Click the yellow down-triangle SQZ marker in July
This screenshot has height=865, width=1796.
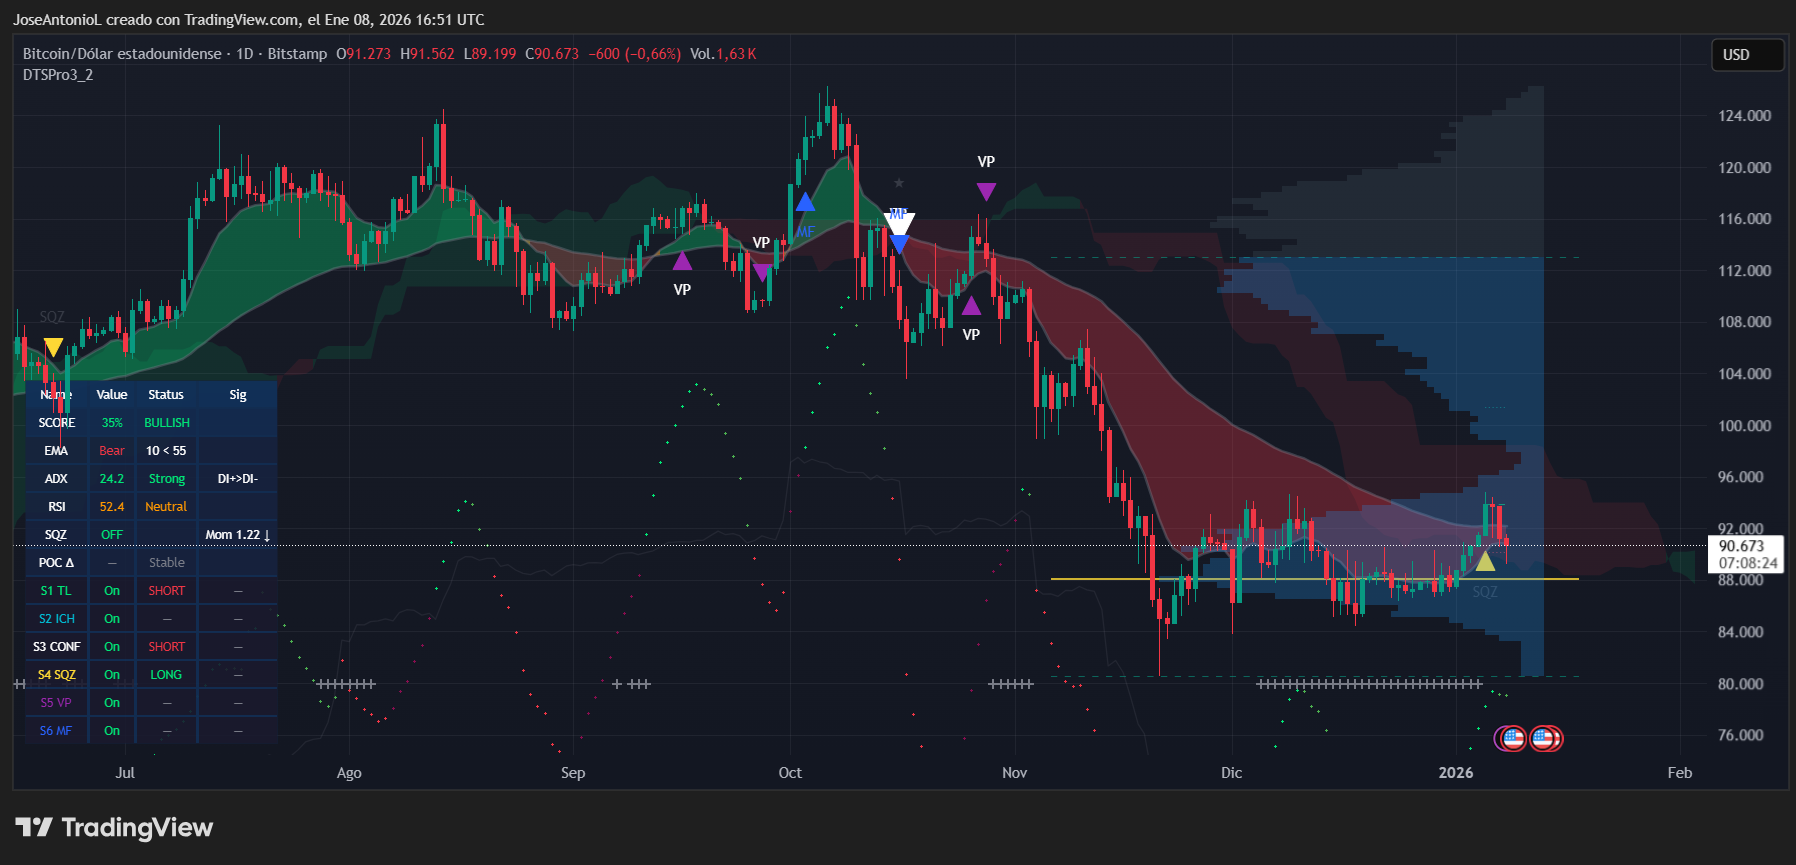[x=53, y=347]
